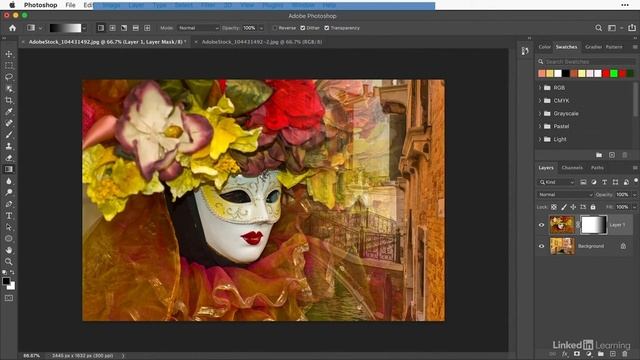The image size is (640, 360).
Task: Select the Rectangular Marquee tool
Action: (x=9, y=65)
